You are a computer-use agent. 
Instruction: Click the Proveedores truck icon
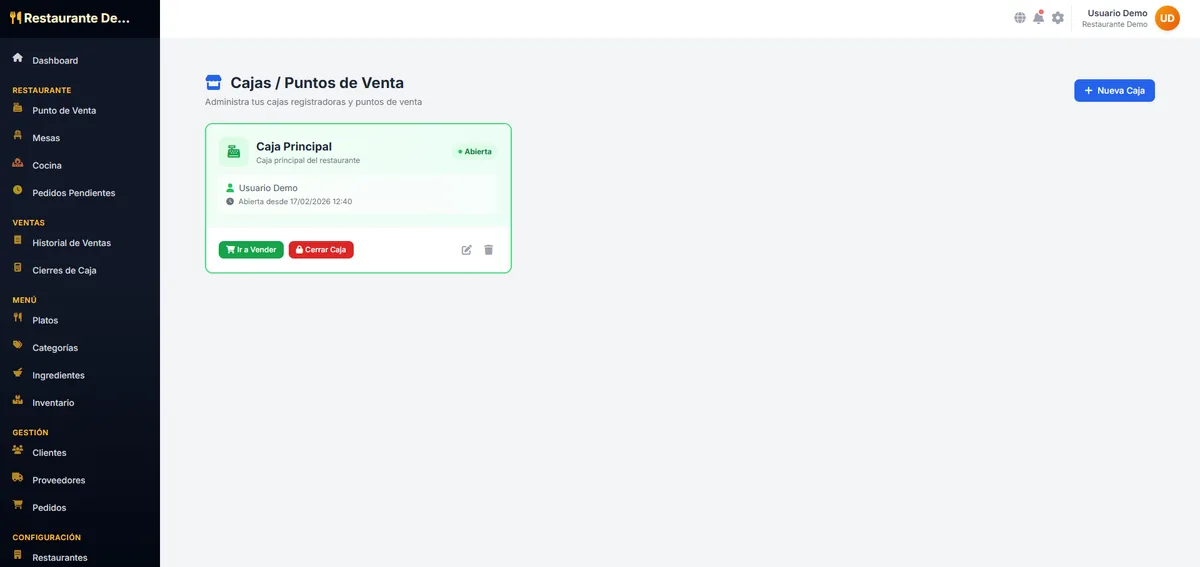tap(18, 478)
